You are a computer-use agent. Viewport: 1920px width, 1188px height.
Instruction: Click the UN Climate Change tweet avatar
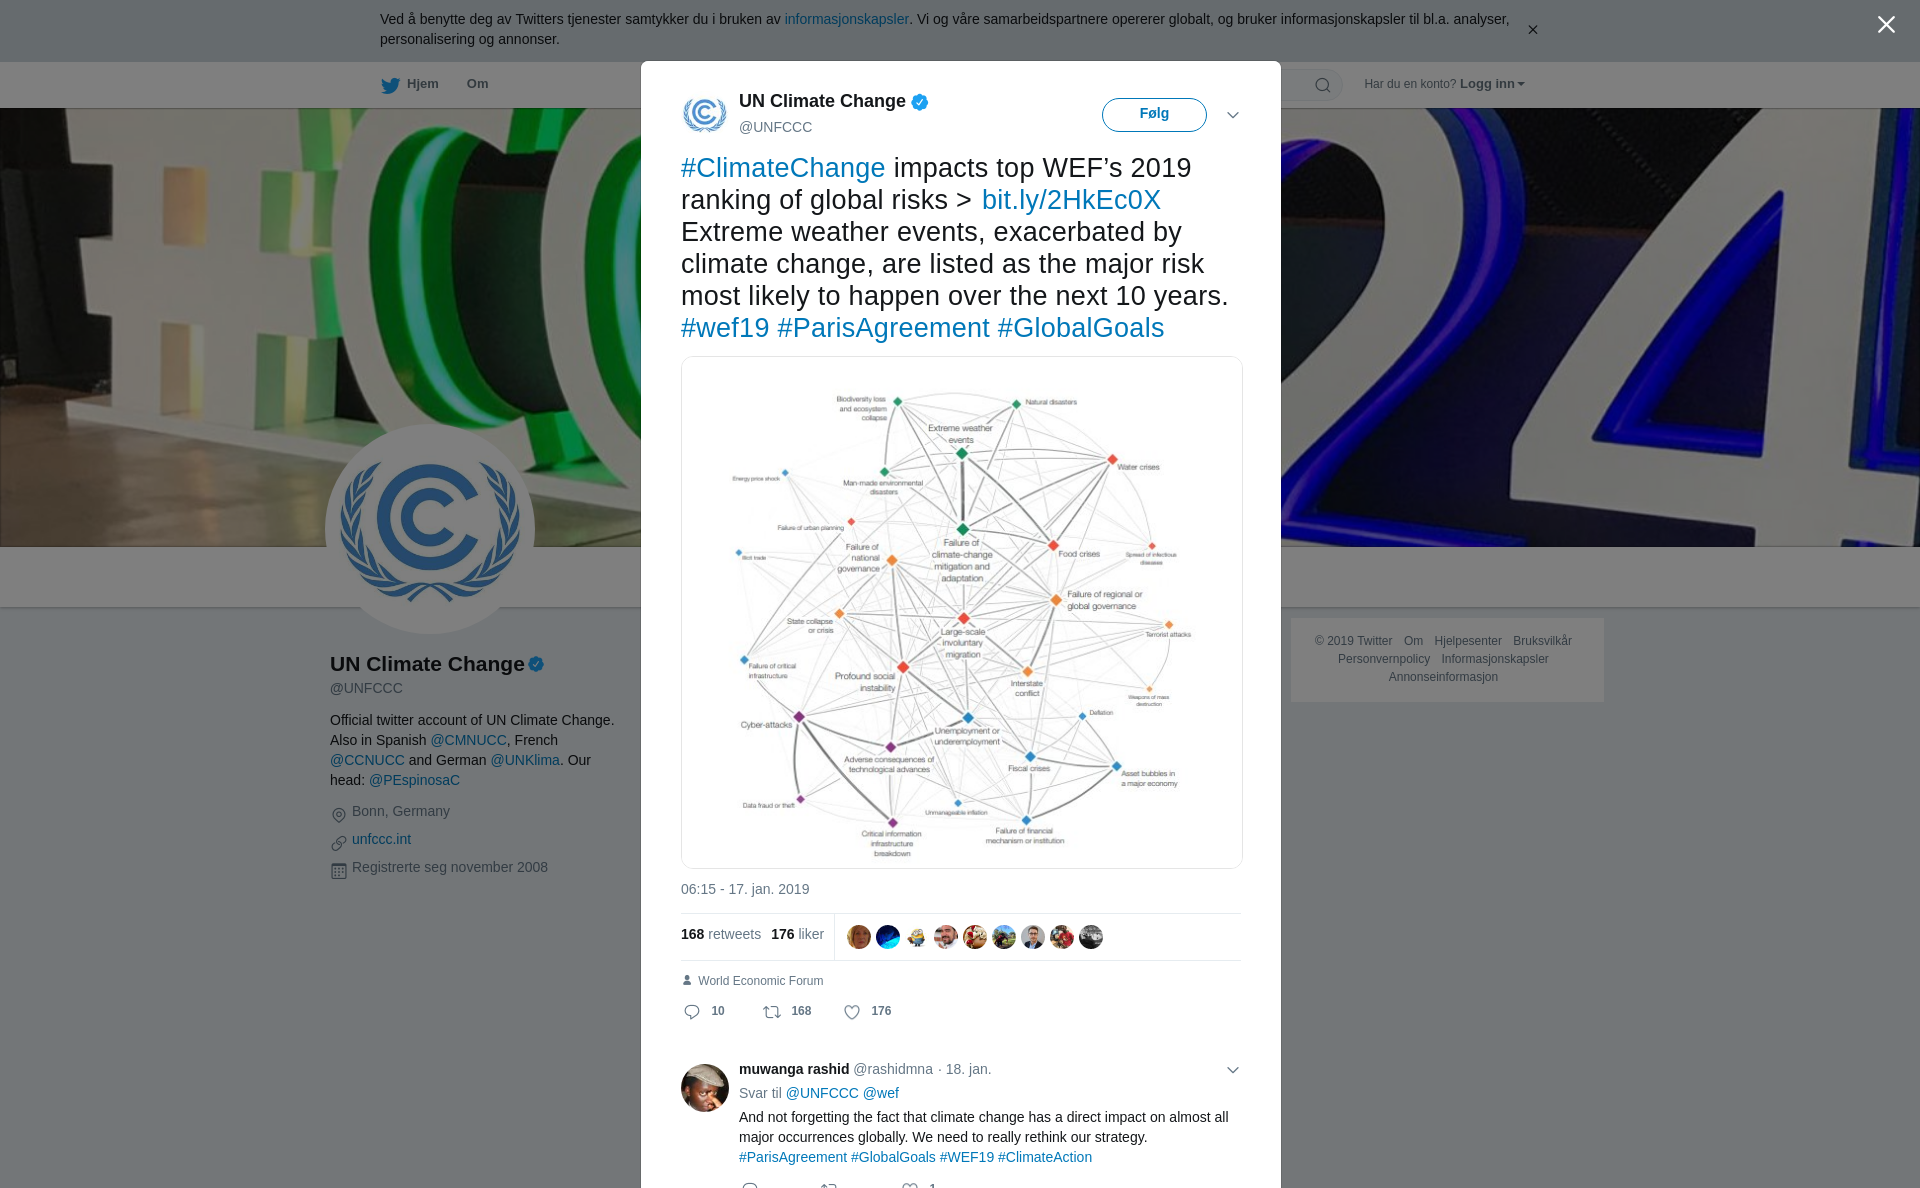[x=705, y=114]
